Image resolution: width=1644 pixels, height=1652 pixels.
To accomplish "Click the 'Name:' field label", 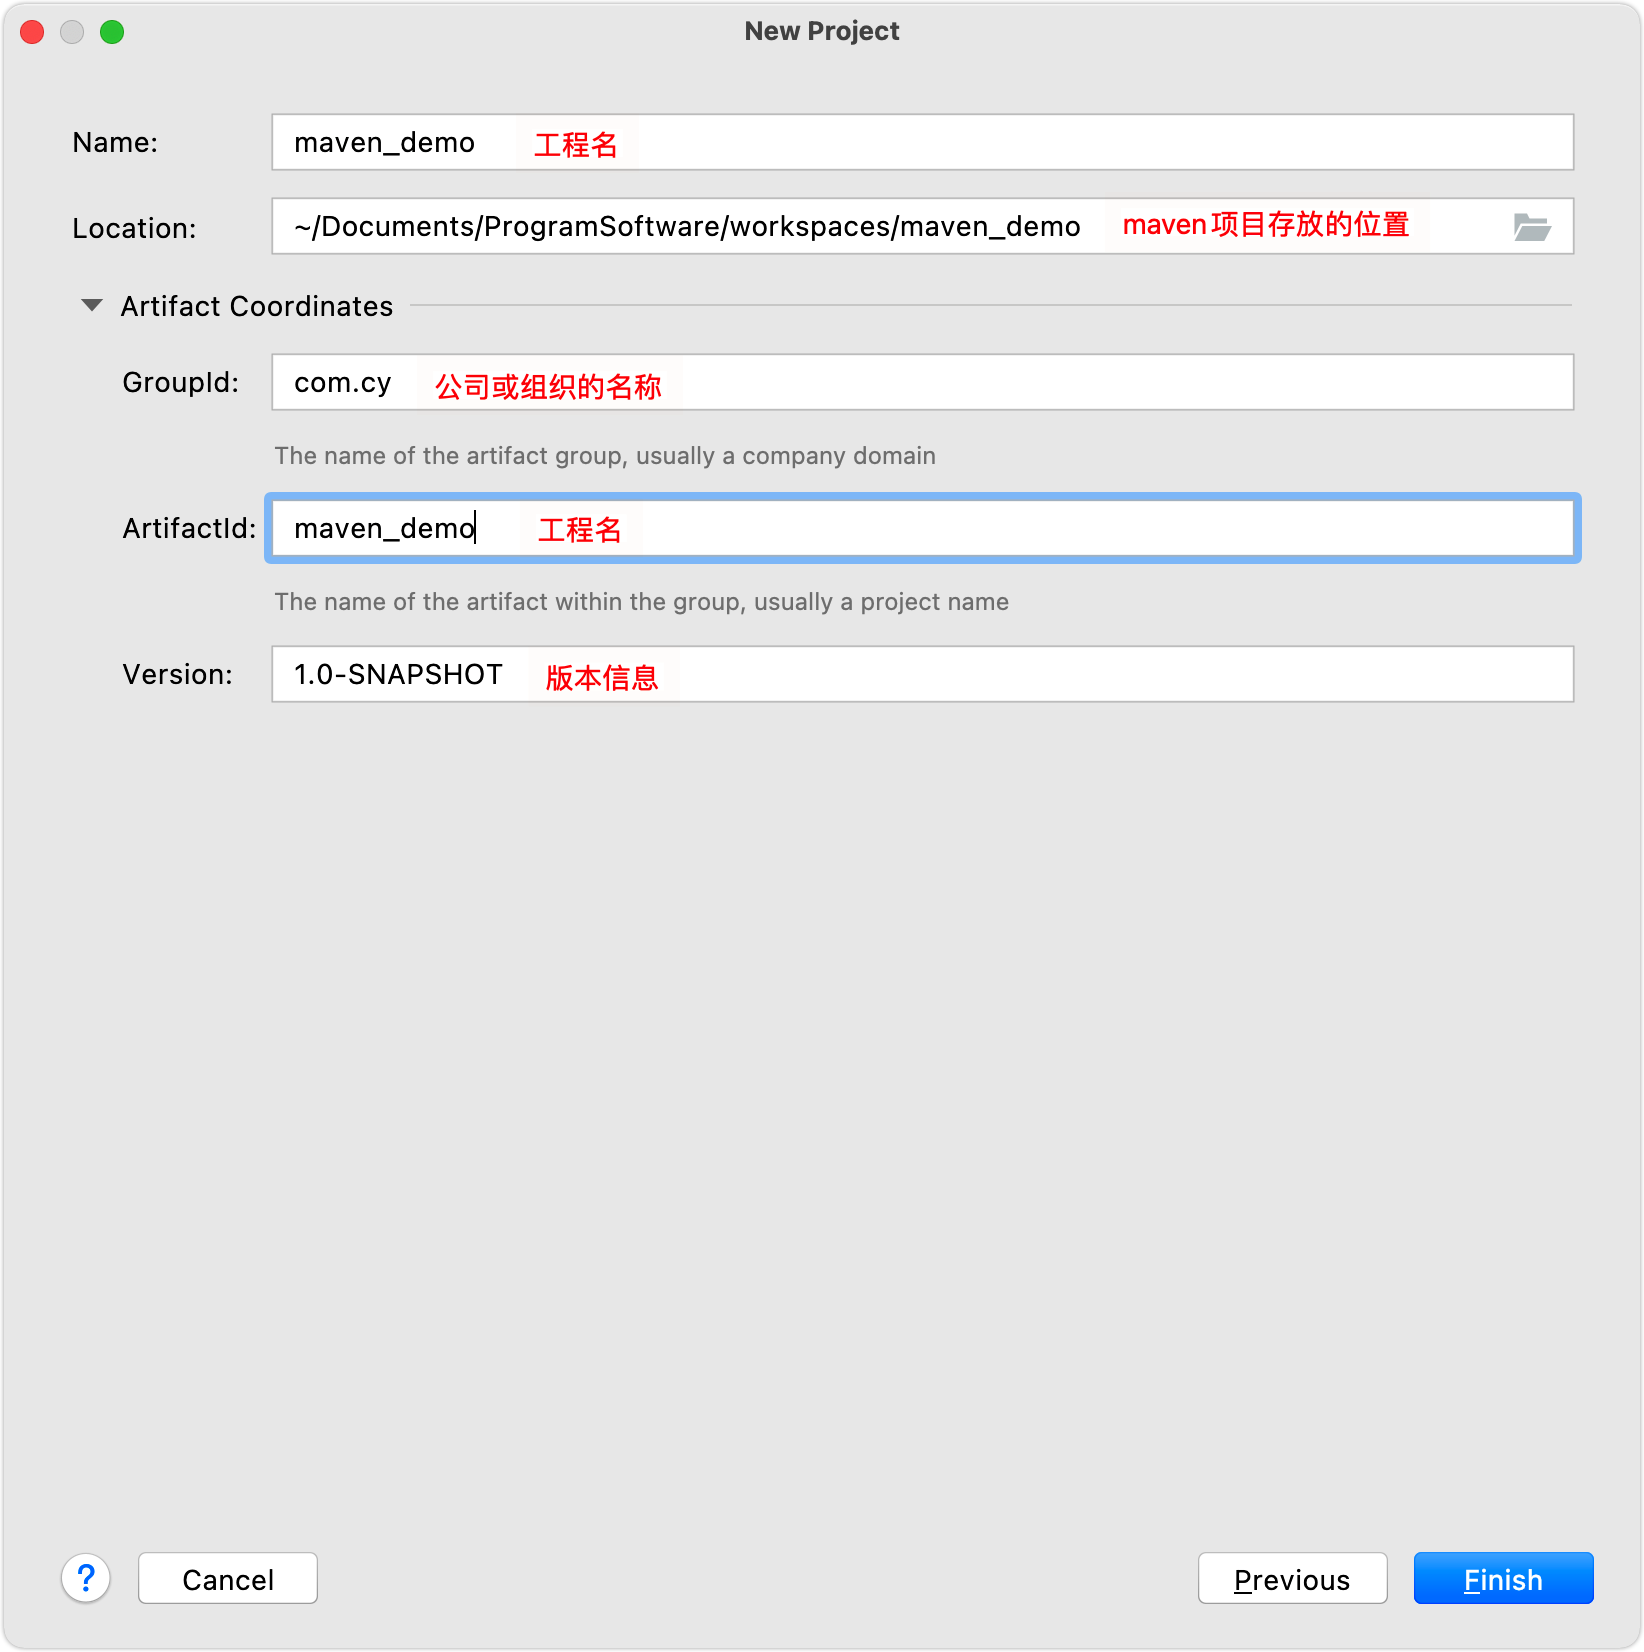I will tap(115, 143).
